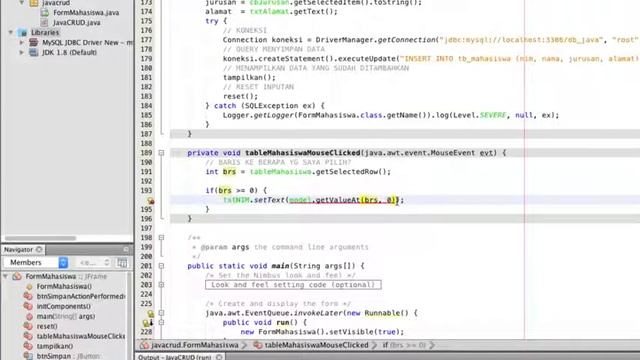This screenshot has height=360, width=640.
Task: Click the JDK 1.8 library icon
Action: point(34,52)
